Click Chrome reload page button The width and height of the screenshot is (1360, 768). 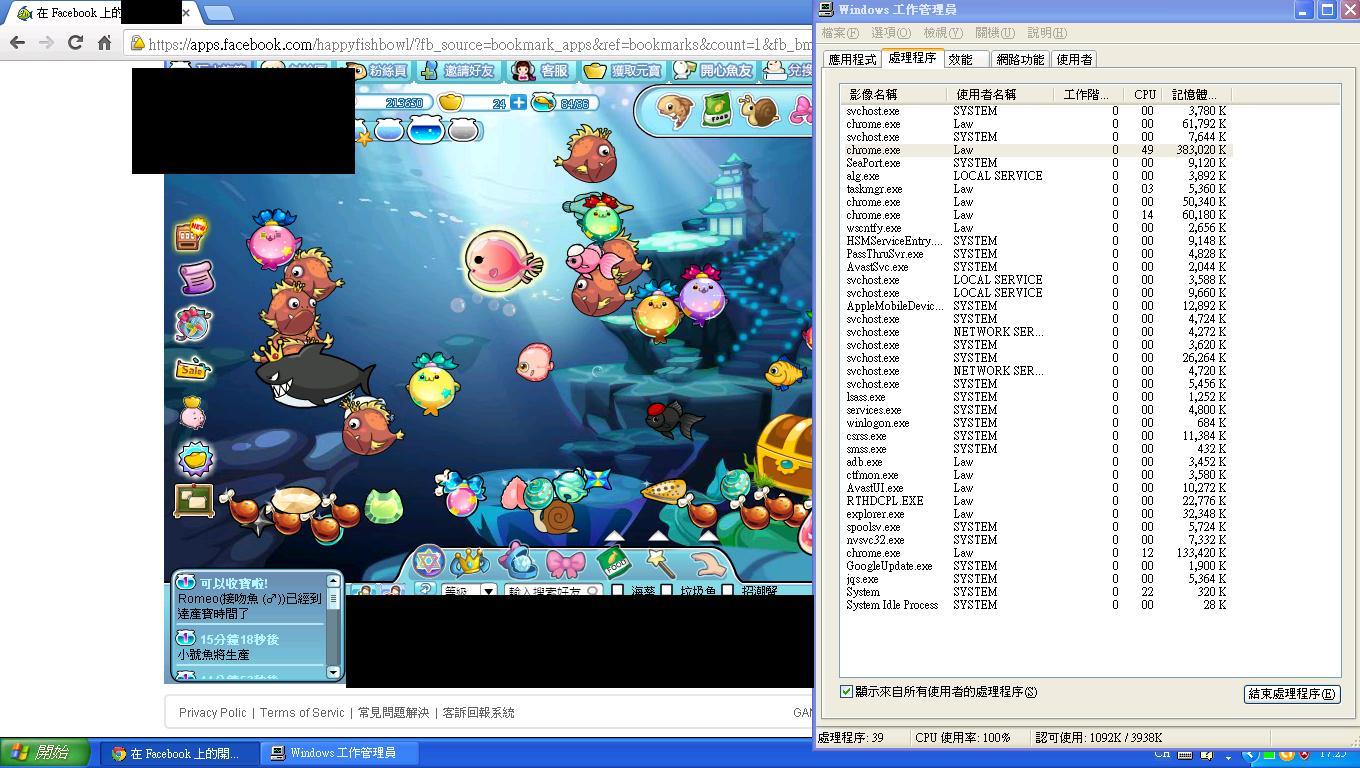pyautogui.click(x=74, y=43)
